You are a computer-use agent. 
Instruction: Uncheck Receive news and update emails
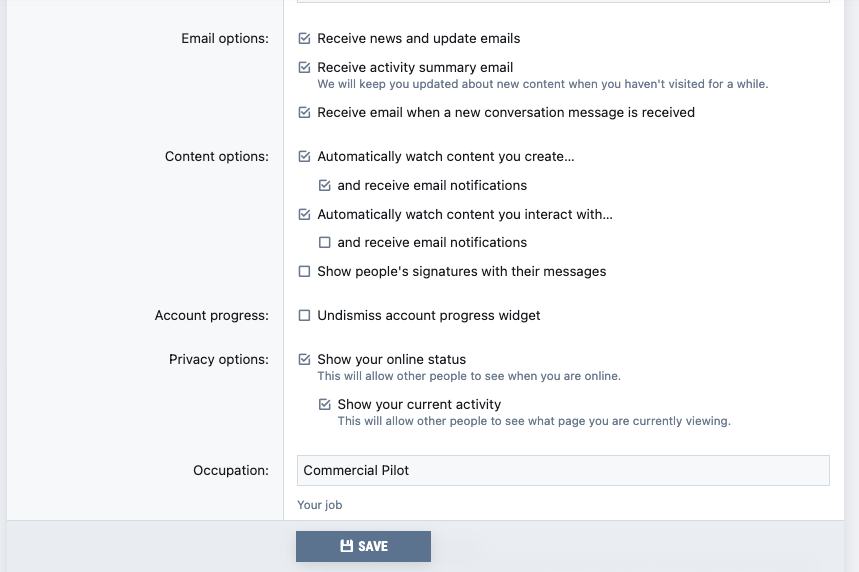coord(304,38)
